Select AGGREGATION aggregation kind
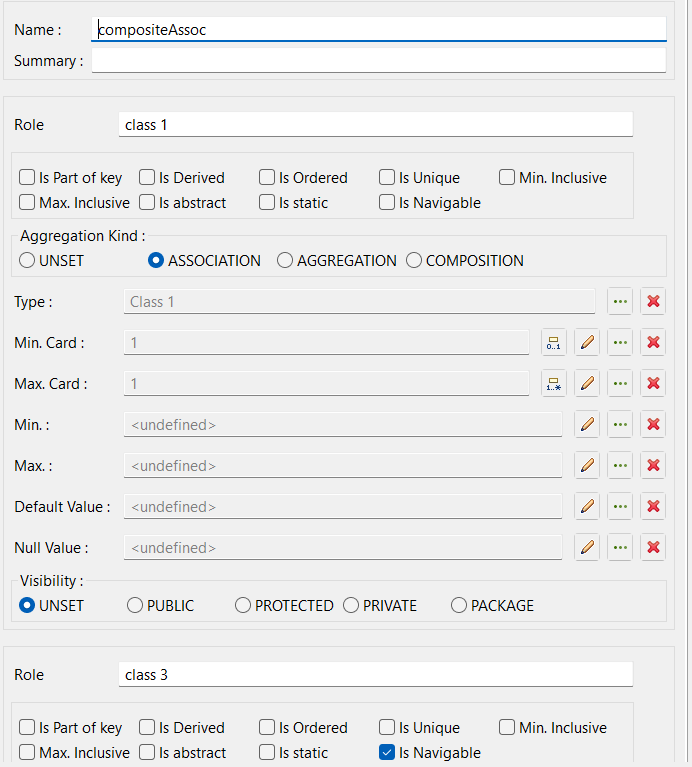This screenshot has width=692, height=767. (285, 261)
